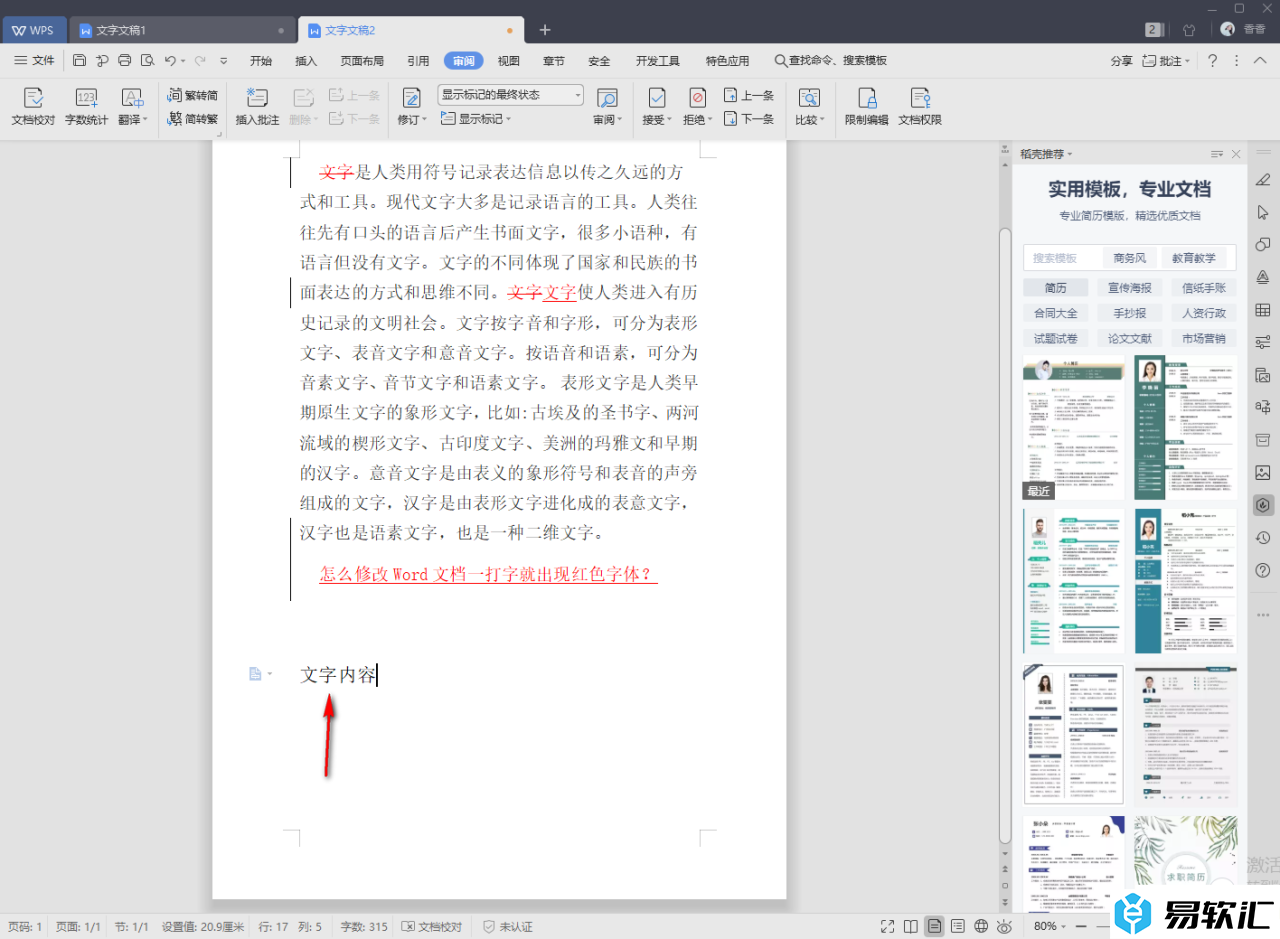This screenshot has height=939, width=1280.
Task: Select the 简历 template category
Action: click(x=1056, y=287)
